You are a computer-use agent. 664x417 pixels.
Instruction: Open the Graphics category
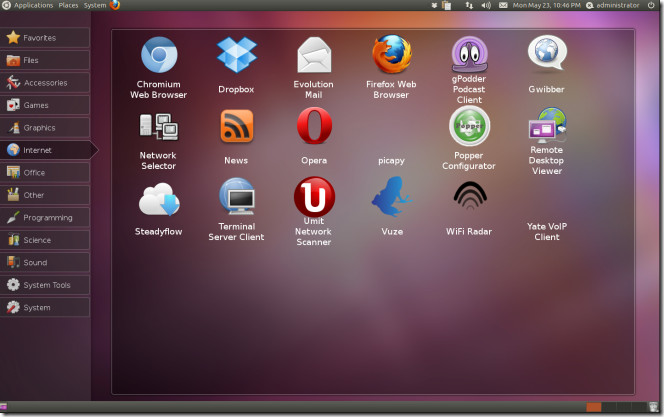click(x=45, y=127)
